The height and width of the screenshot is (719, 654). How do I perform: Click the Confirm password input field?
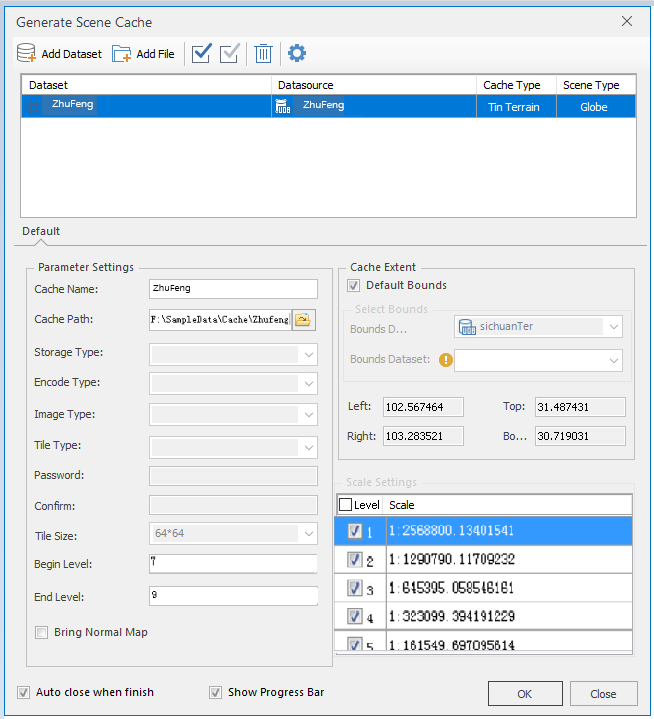[233, 505]
